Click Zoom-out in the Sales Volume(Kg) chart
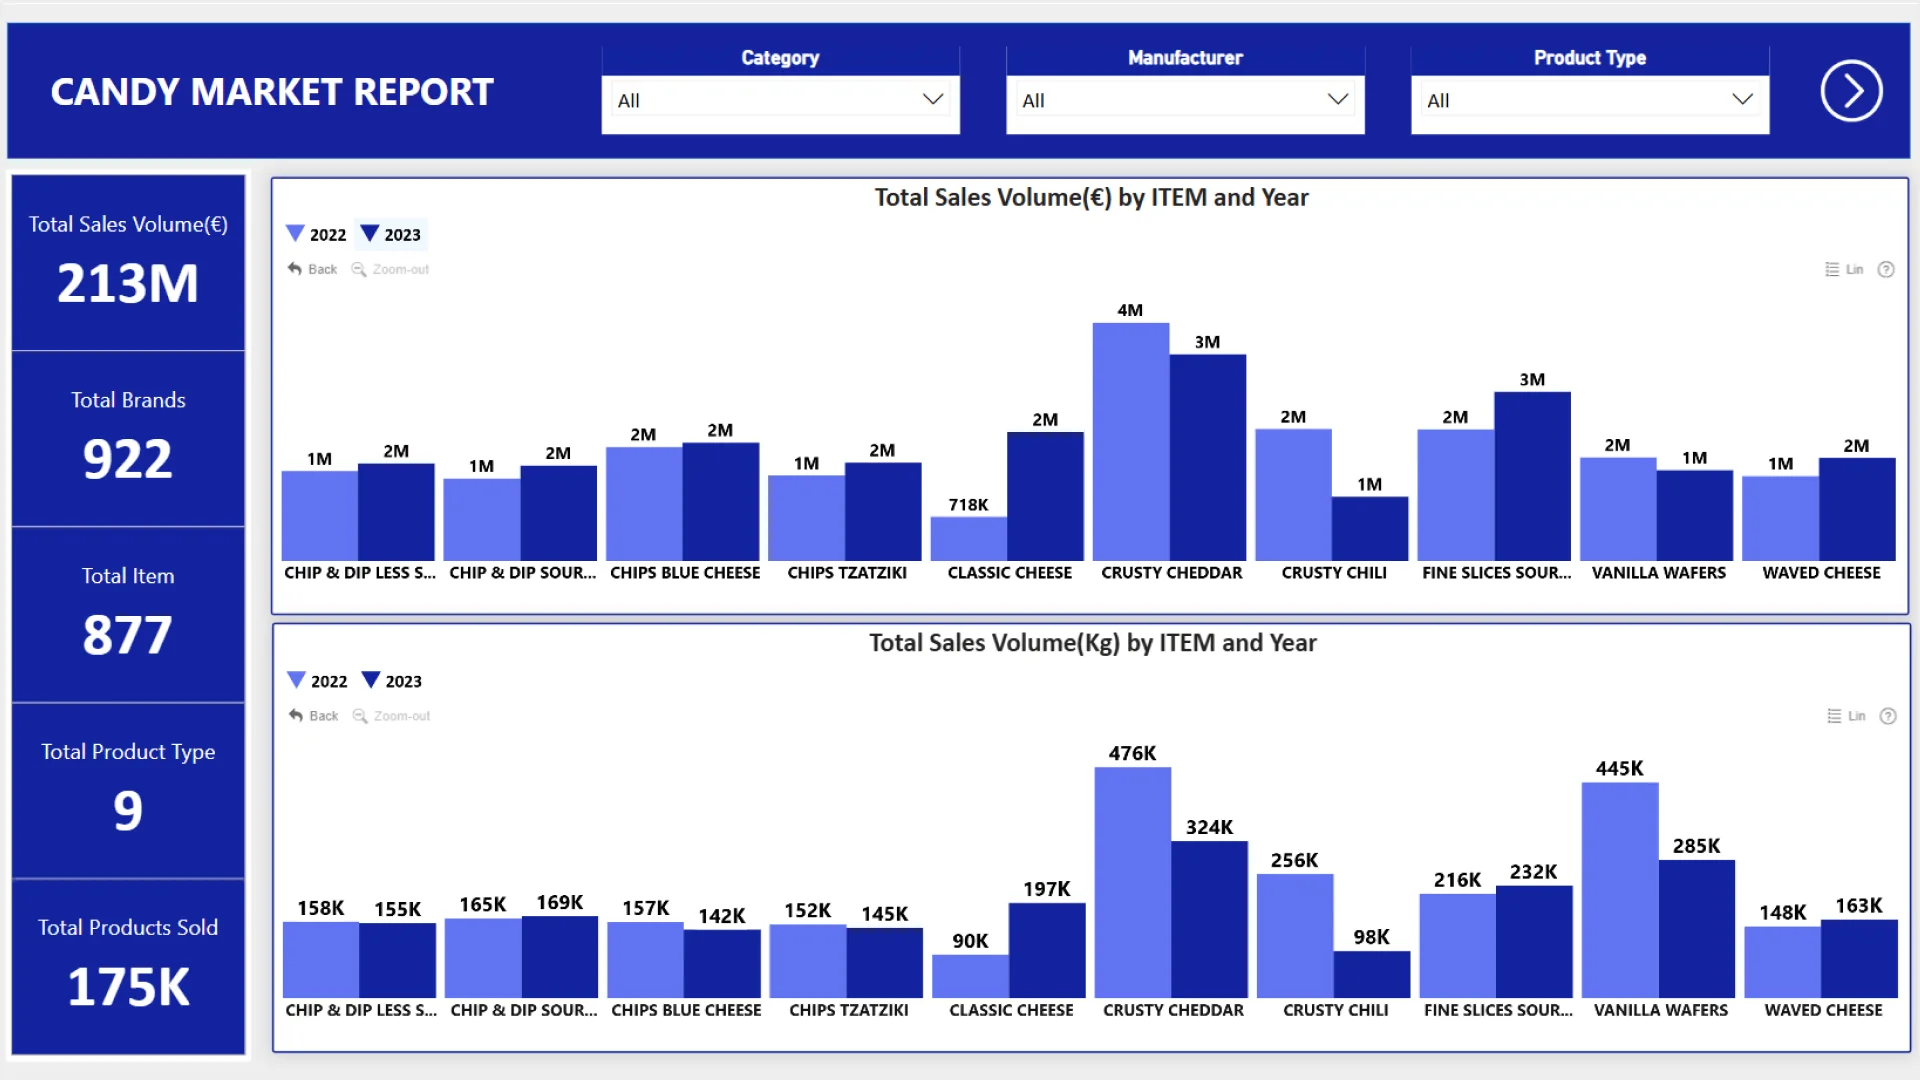 pos(391,716)
